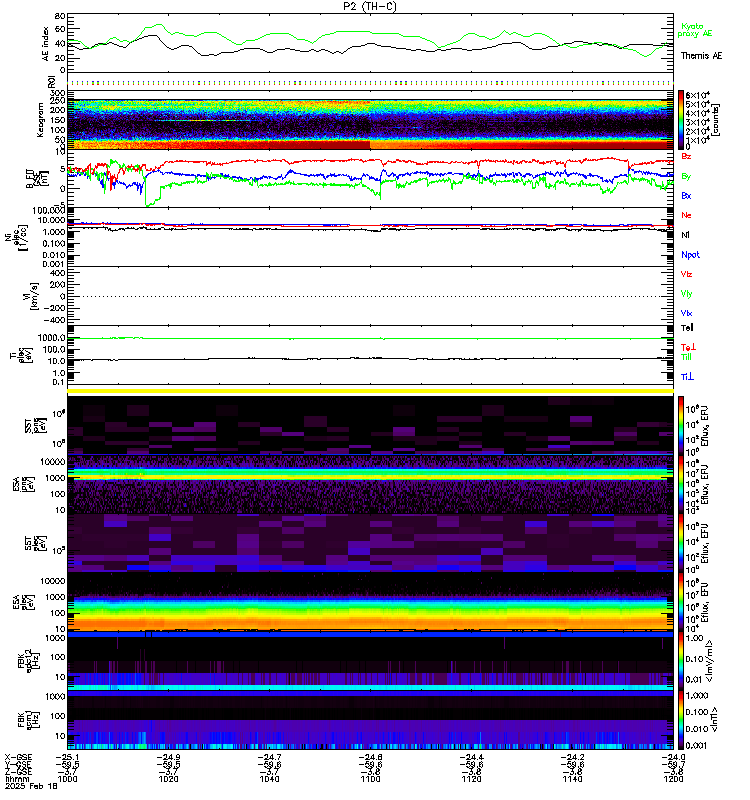
Task: Click the X-GSE value -24.4
Action: 471,757
